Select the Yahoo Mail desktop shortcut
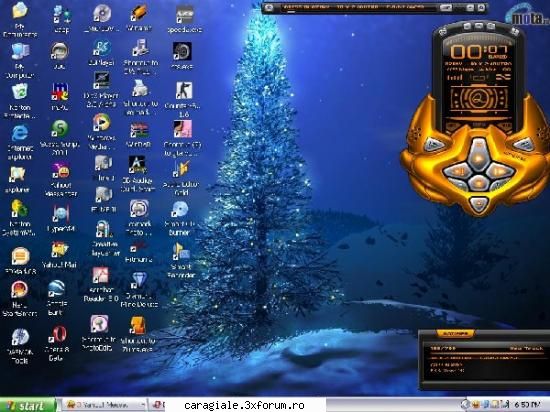The width and height of the screenshot is (550, 412). coord(59,250)
